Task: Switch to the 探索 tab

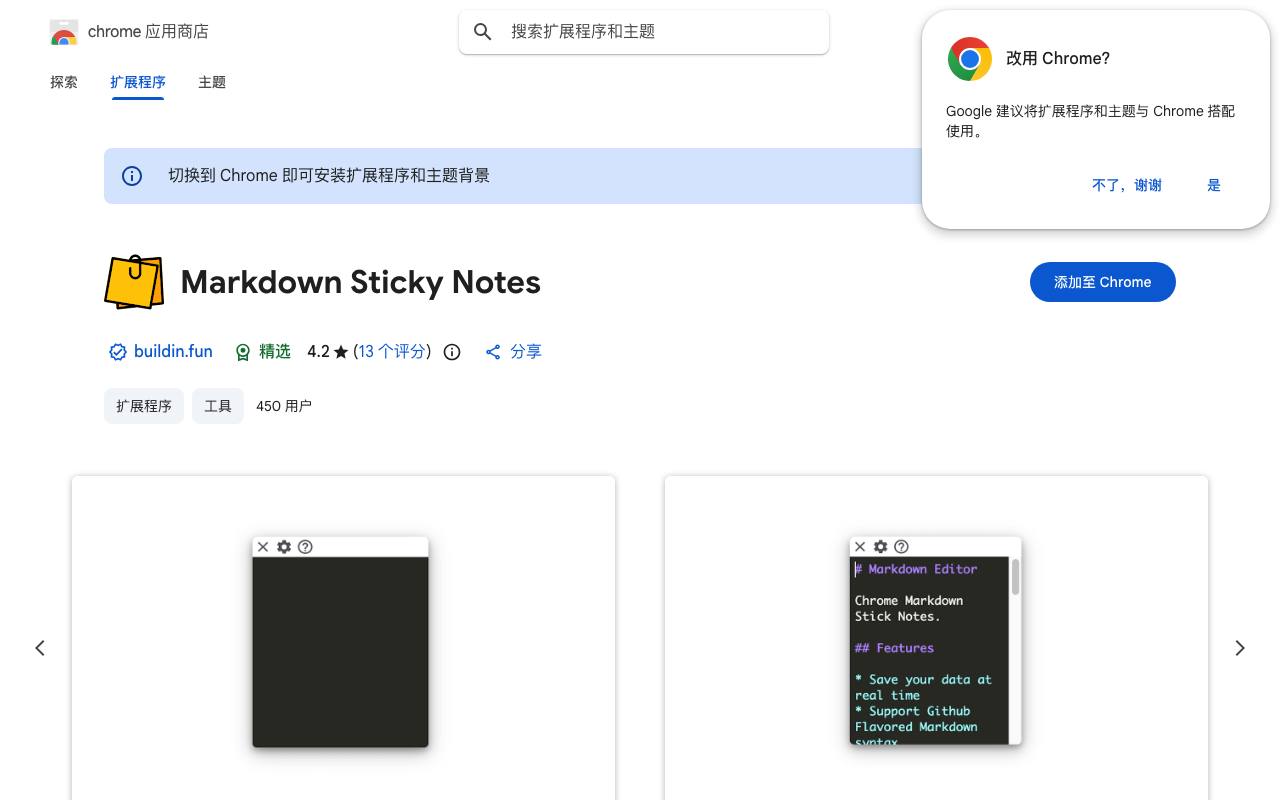Action: pos(64,82)
